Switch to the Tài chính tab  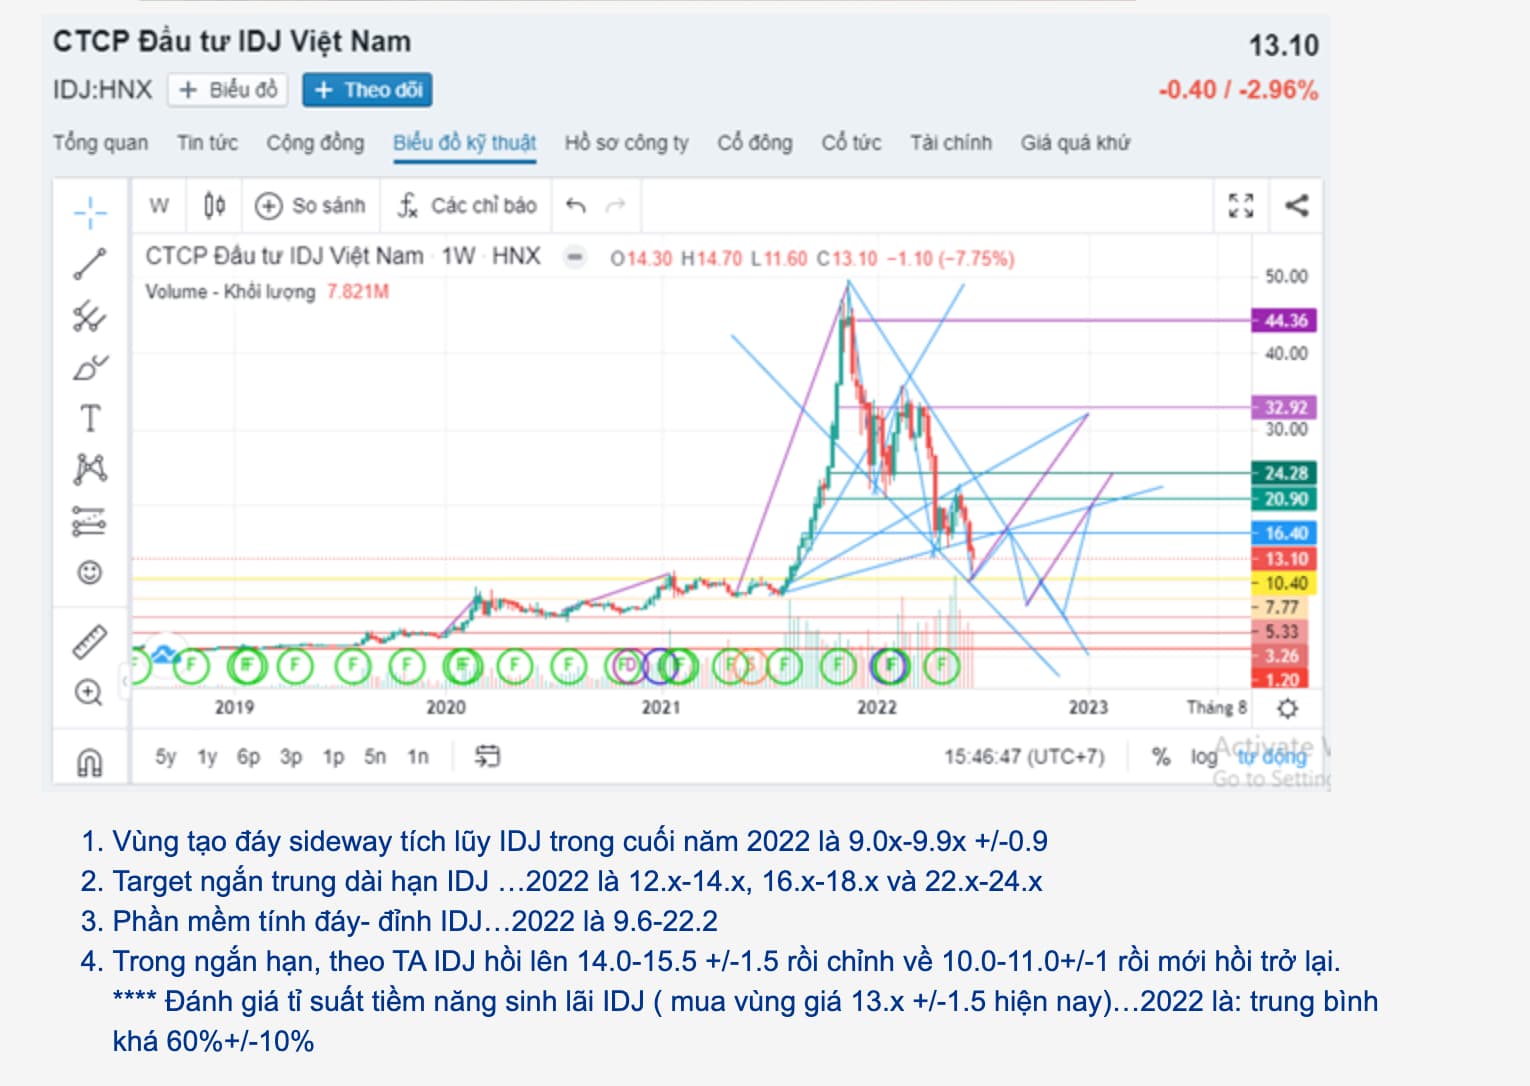point(951,143)
